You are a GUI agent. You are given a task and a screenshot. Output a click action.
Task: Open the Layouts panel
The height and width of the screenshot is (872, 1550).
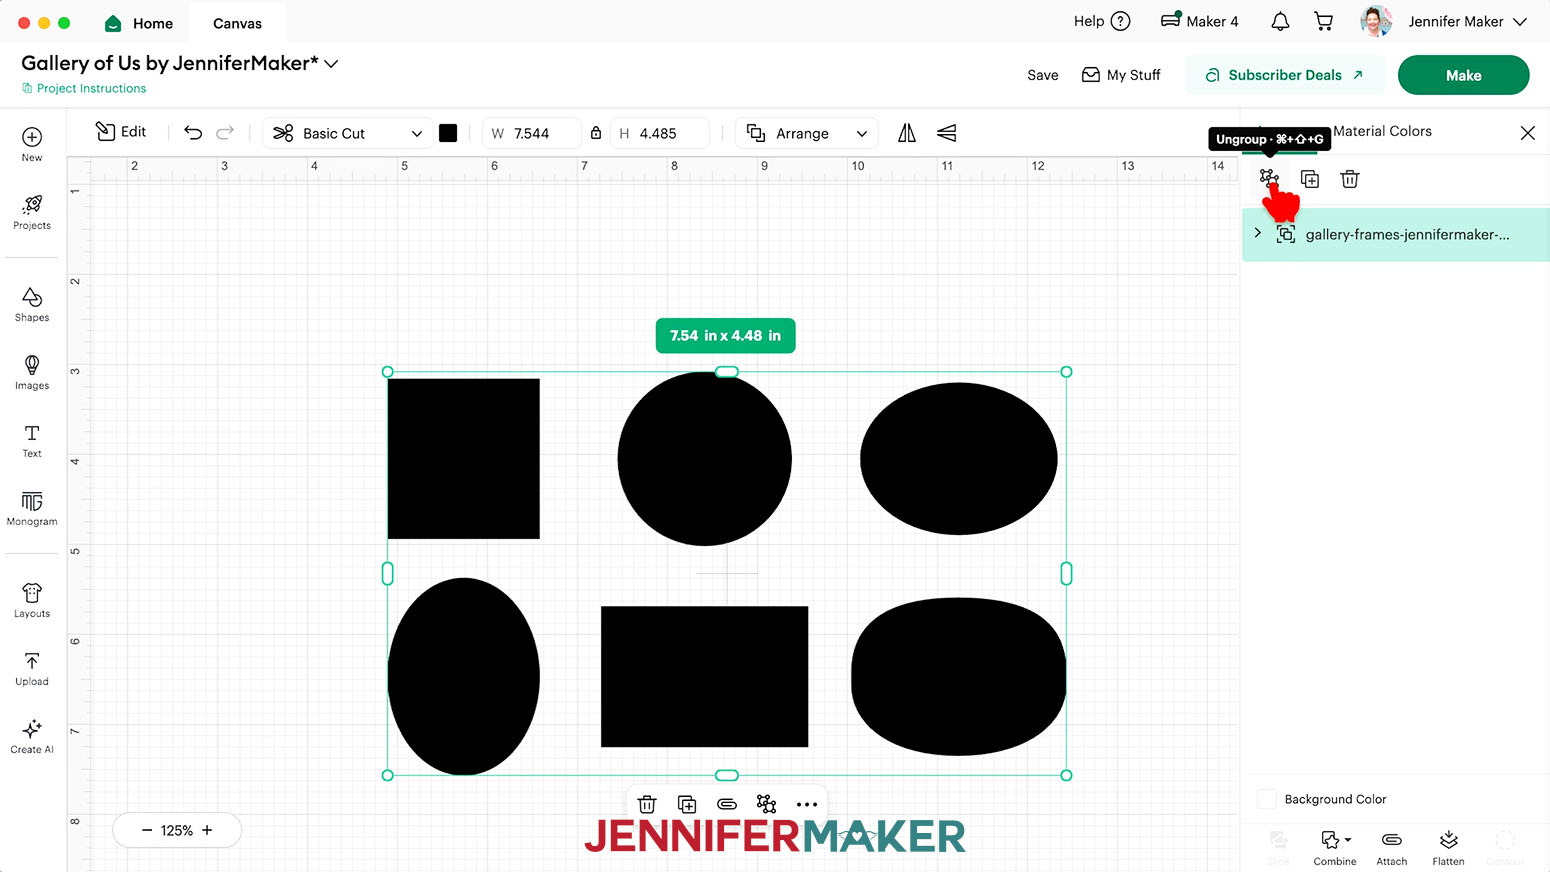[x=32, y=600]
